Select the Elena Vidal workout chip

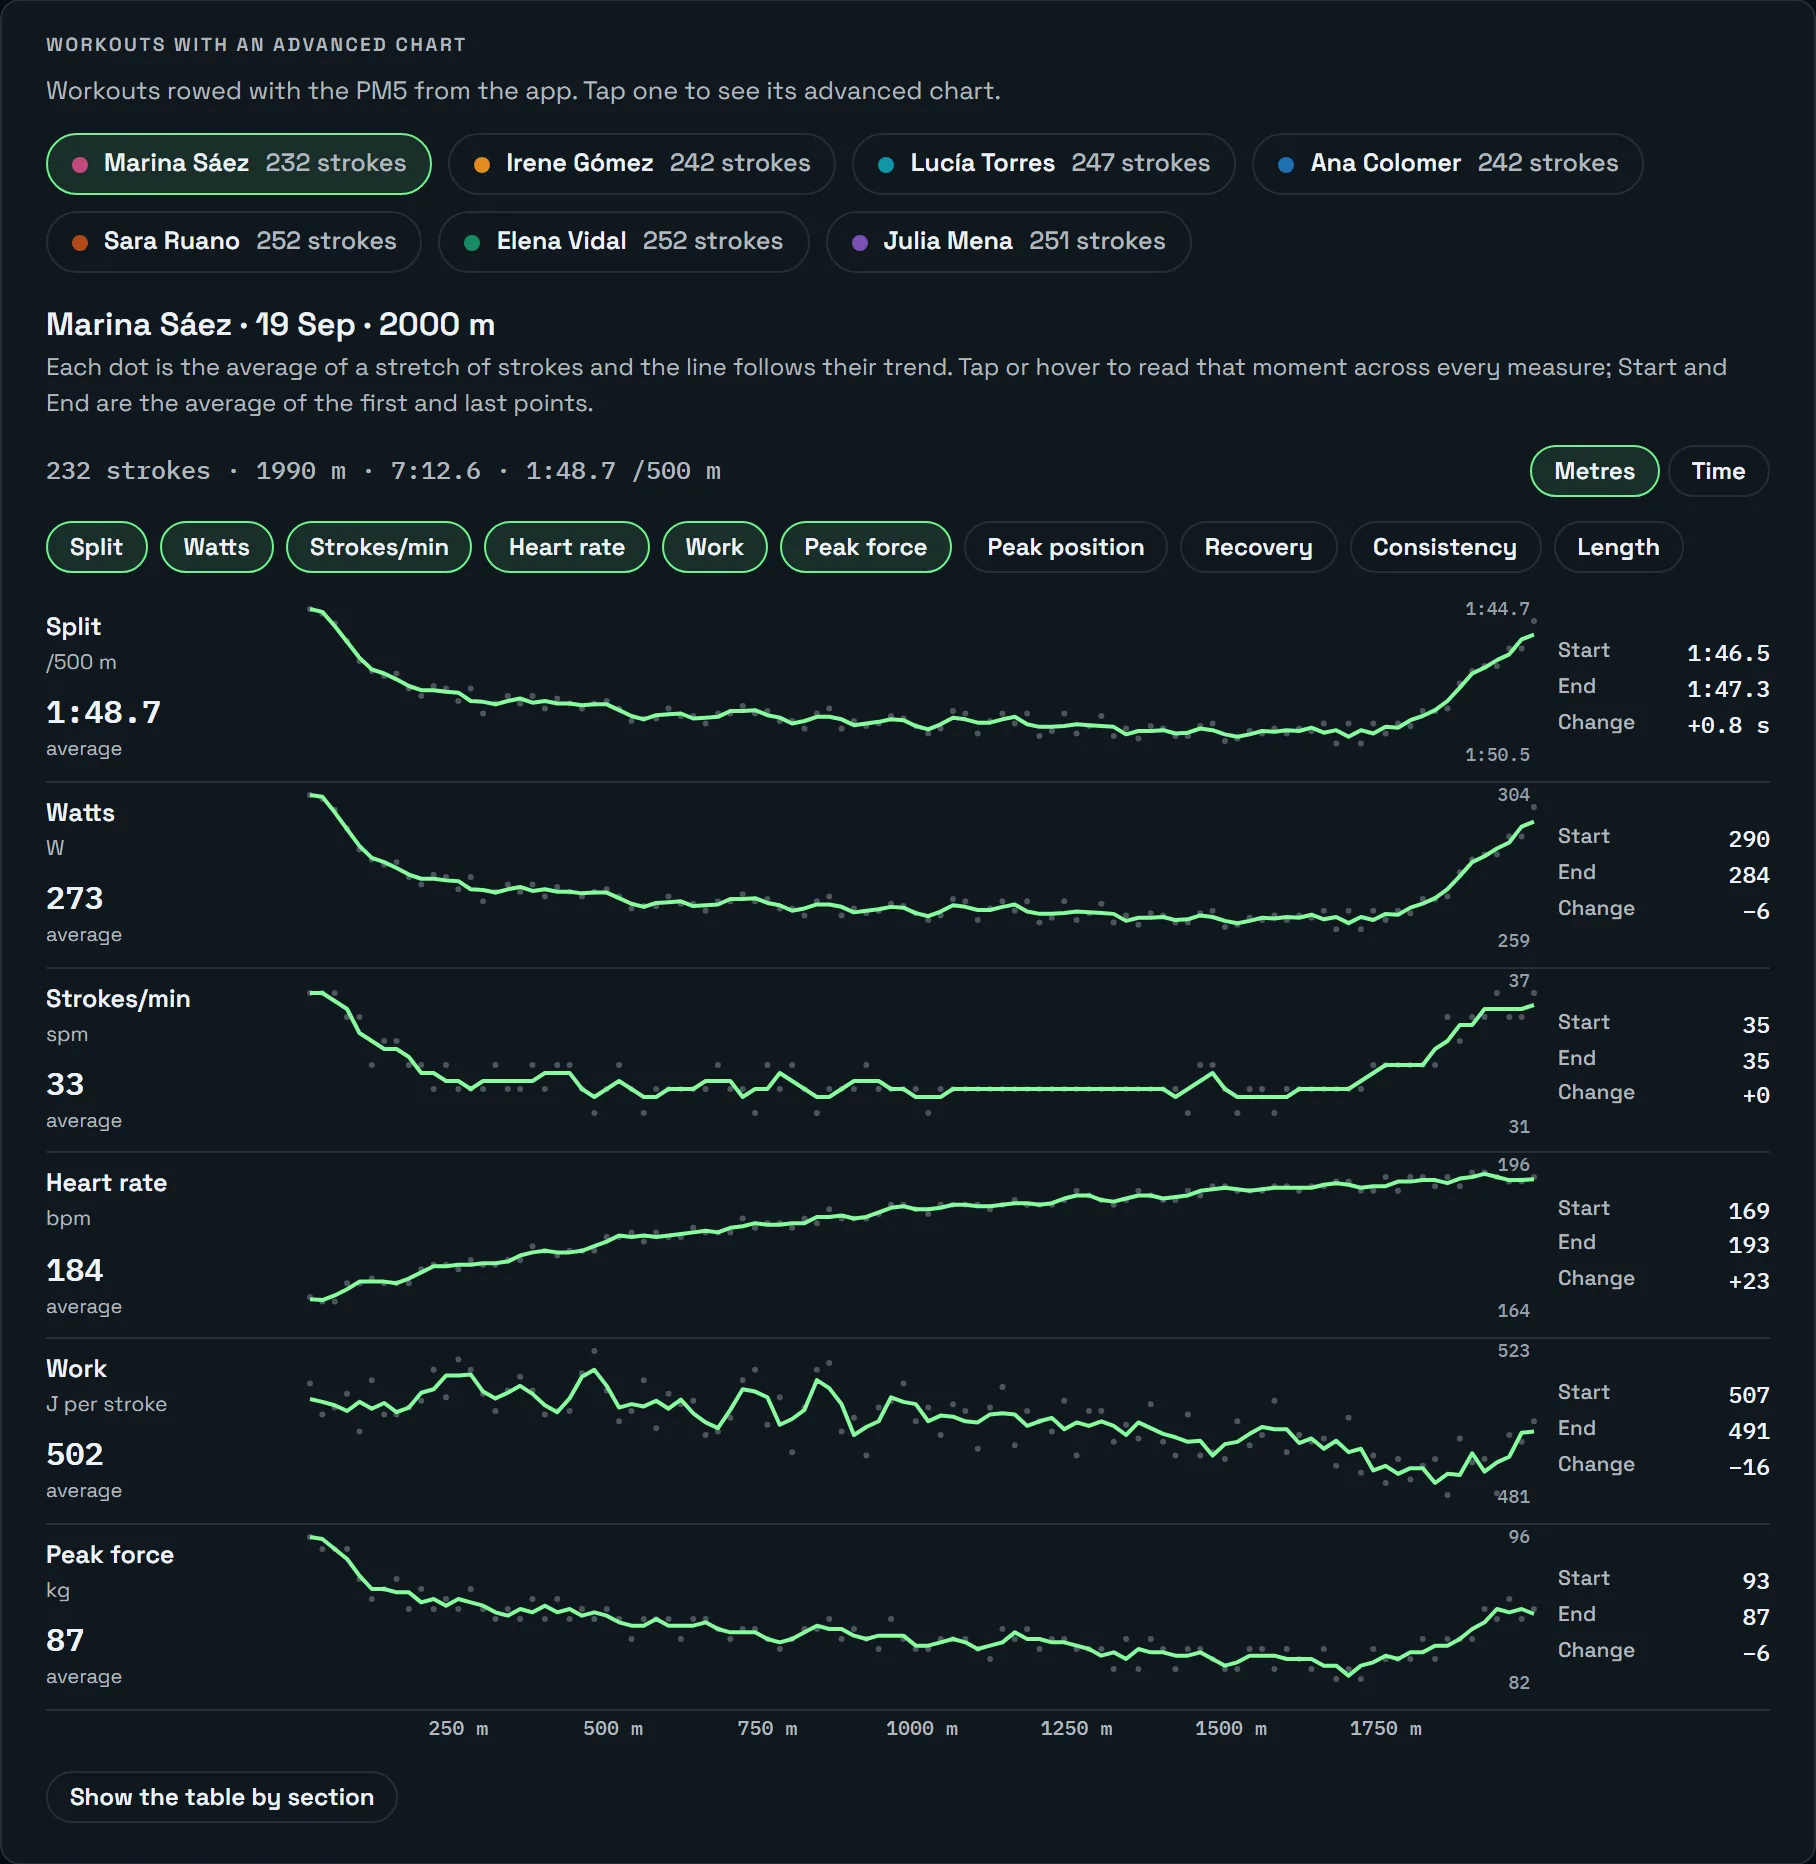point(623,241)
